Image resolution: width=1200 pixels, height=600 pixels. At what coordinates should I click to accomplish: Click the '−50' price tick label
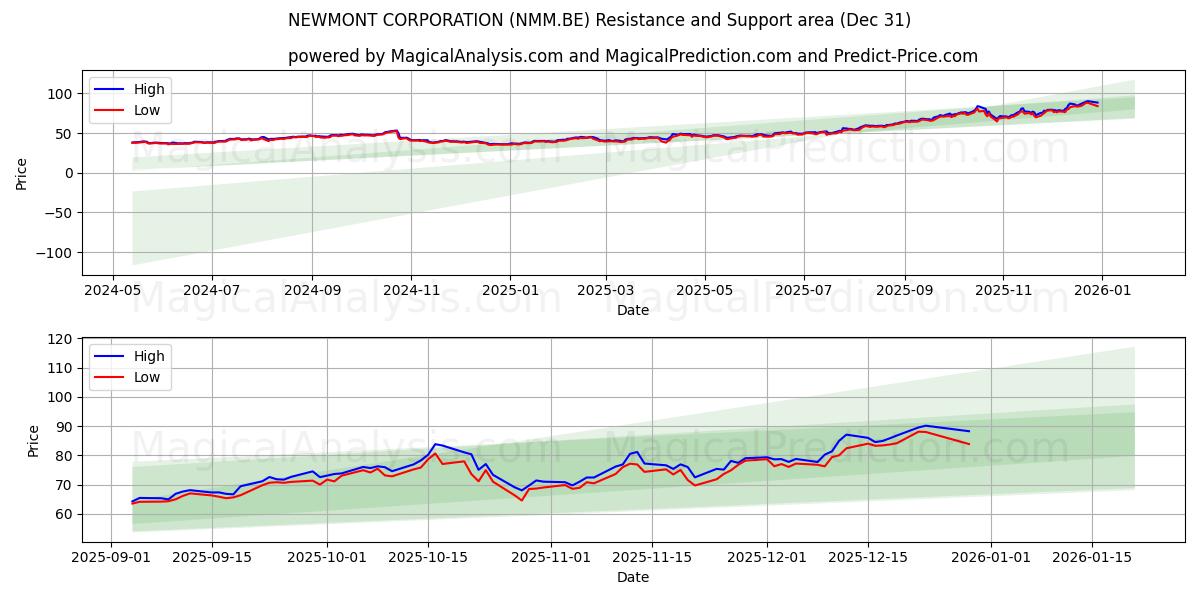point(59,213)
